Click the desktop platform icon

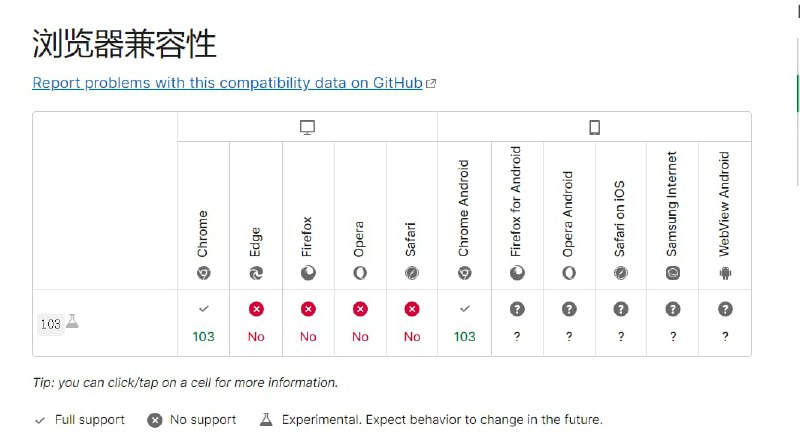point(307,127)
